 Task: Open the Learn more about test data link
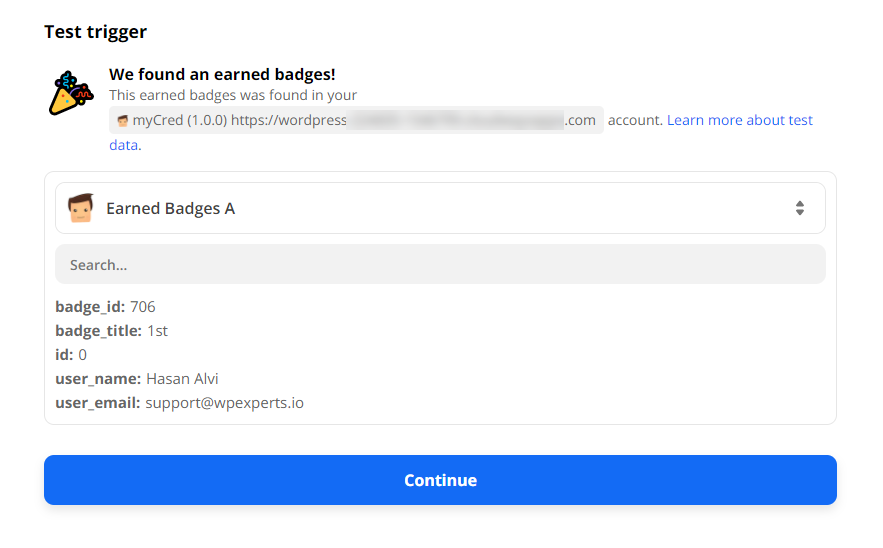[x=739, y=120]
